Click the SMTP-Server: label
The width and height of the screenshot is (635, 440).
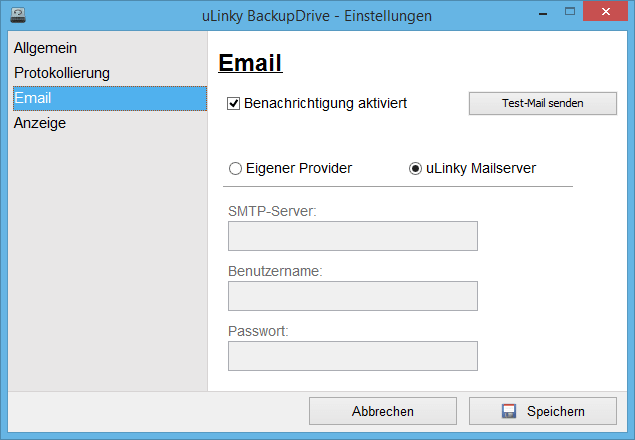pos(272,211)
